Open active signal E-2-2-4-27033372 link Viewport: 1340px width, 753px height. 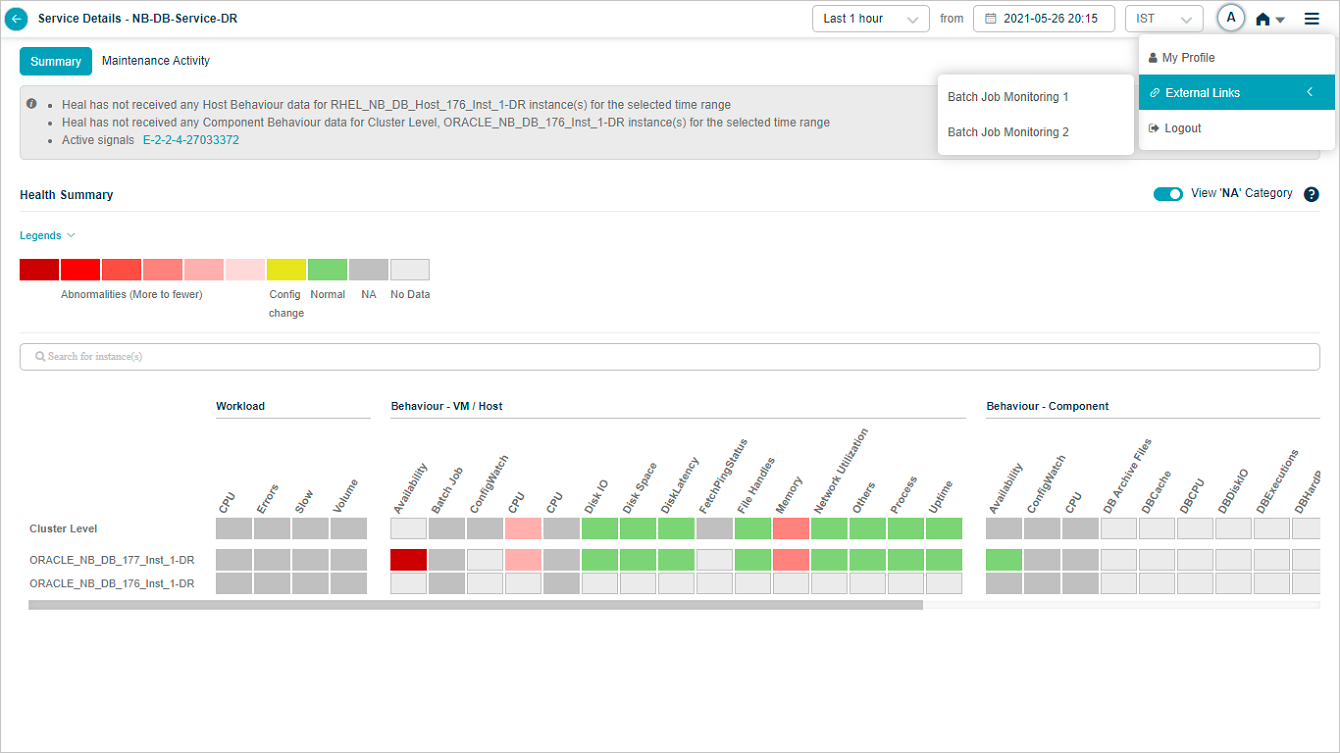pyautogui.click(x=191, y=140)
